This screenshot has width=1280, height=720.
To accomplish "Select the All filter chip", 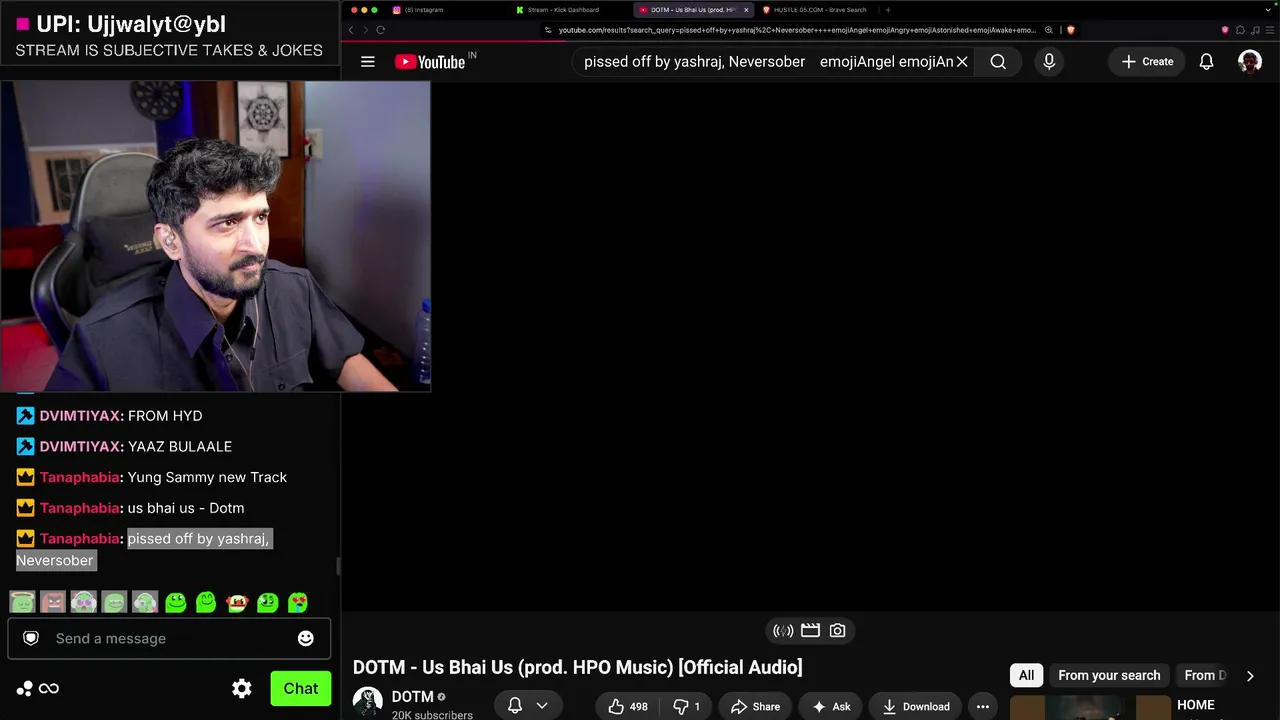I will click(1026, 675).
